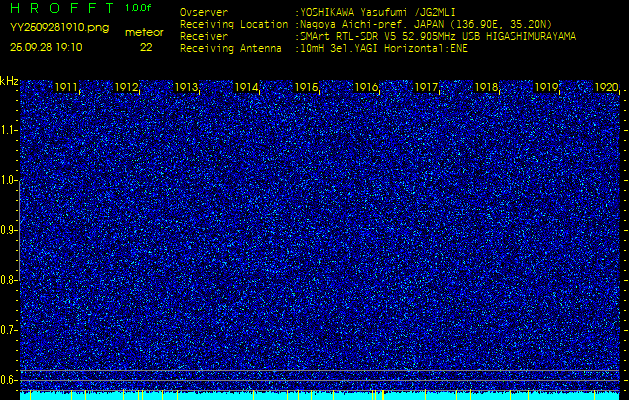Click the 1911 time label
The image size is (629, 400).
(66, 87)
